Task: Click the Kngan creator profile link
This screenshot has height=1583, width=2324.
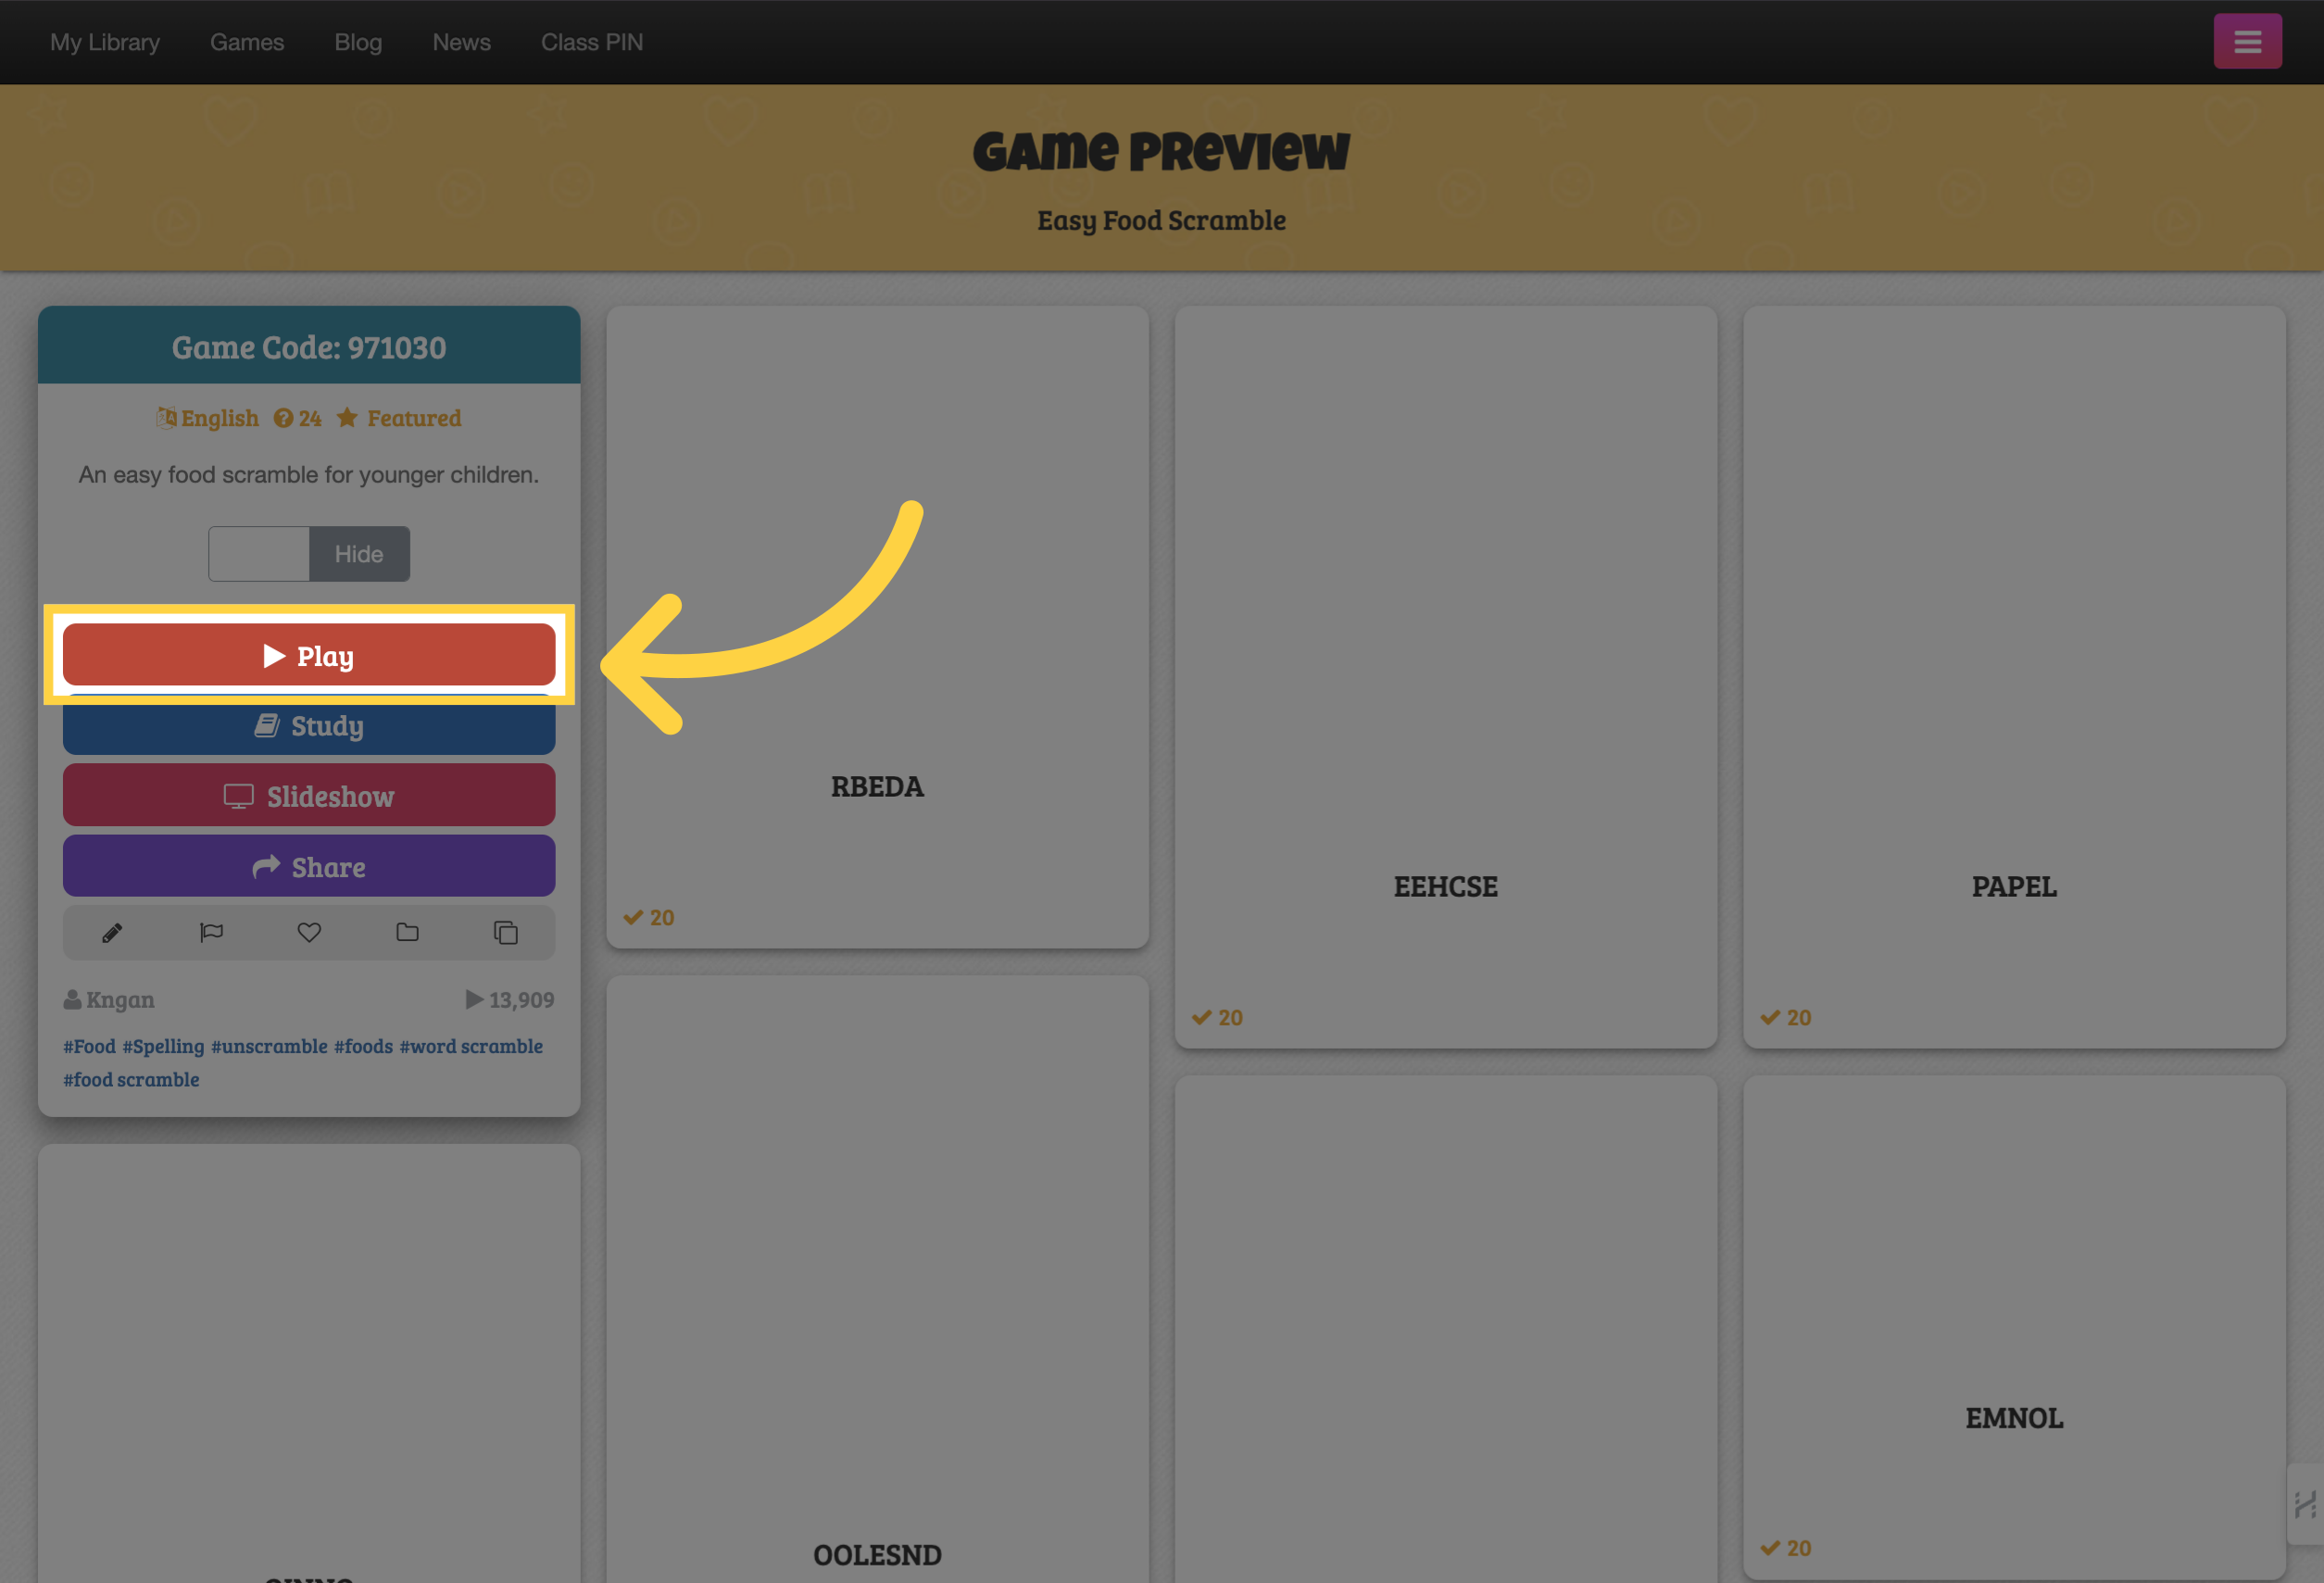Action: (119, 999)
